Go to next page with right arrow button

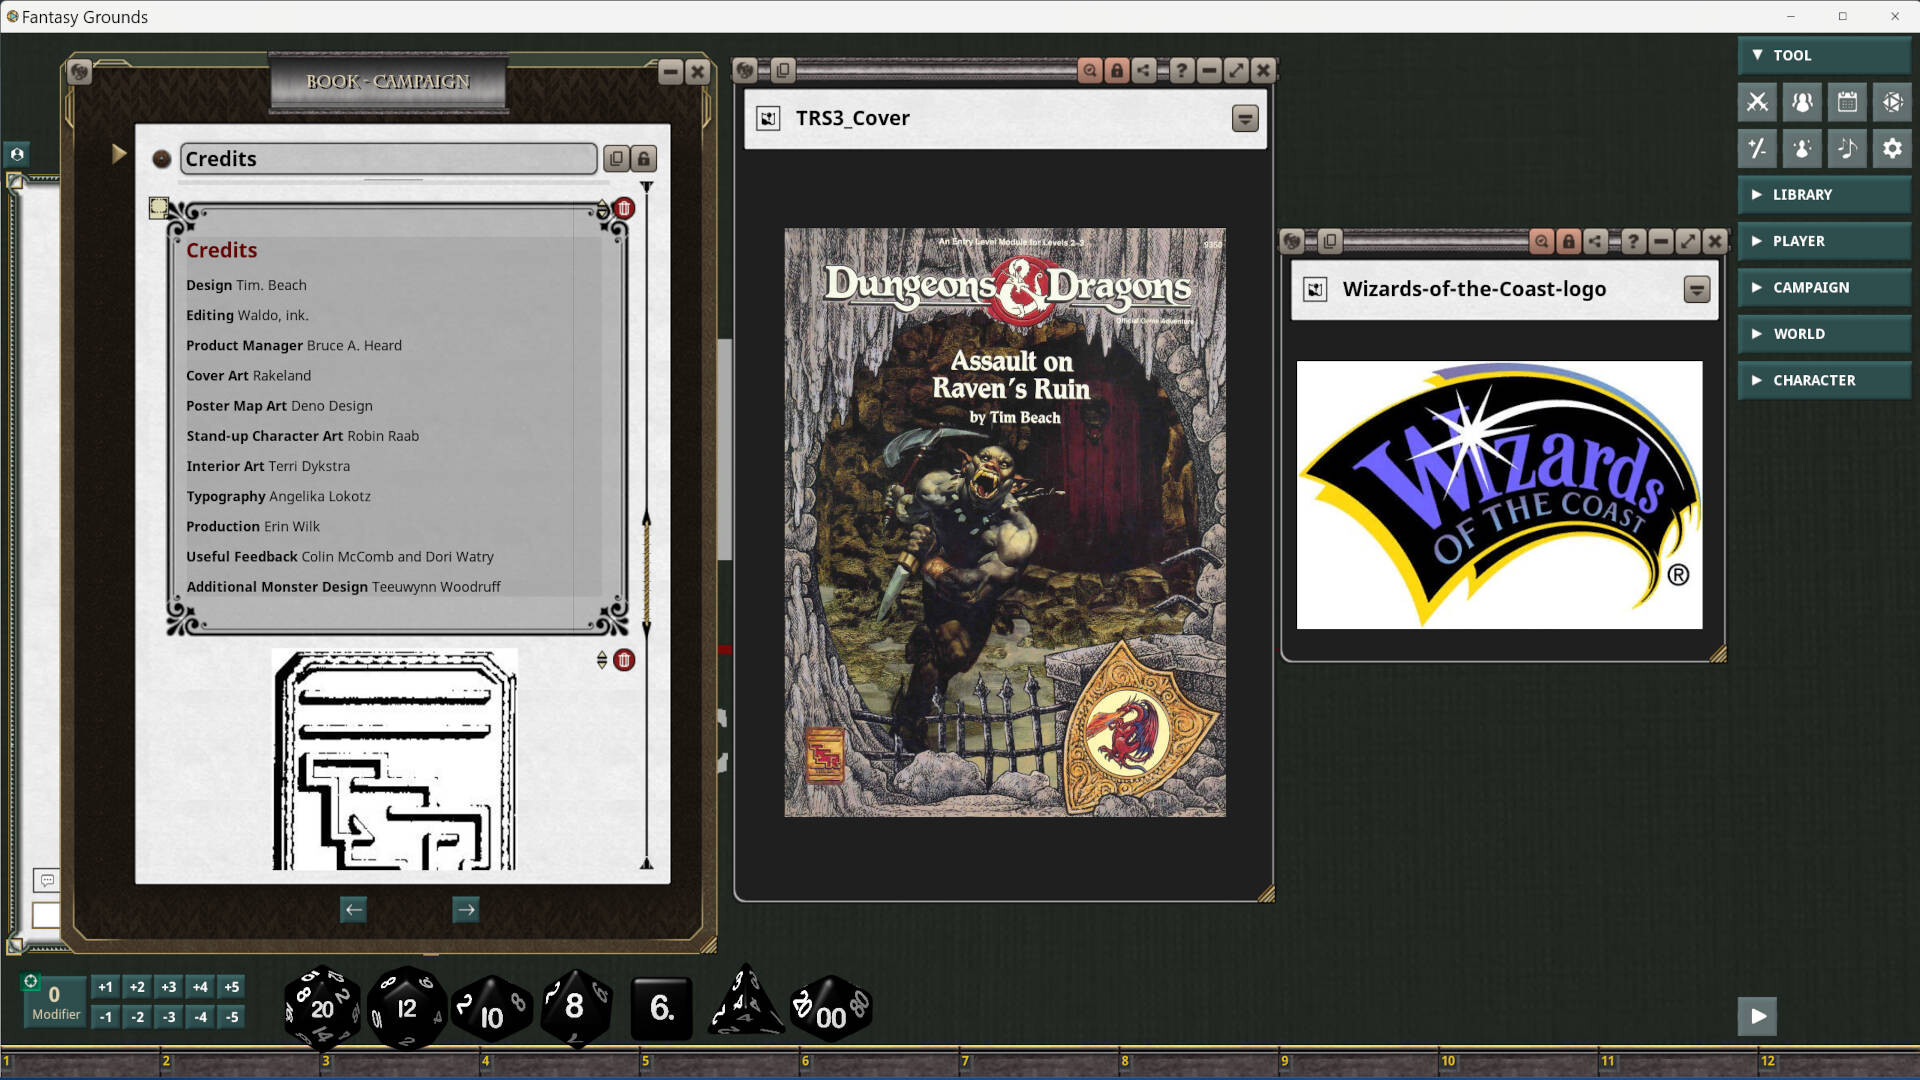(x=466, y=909)
